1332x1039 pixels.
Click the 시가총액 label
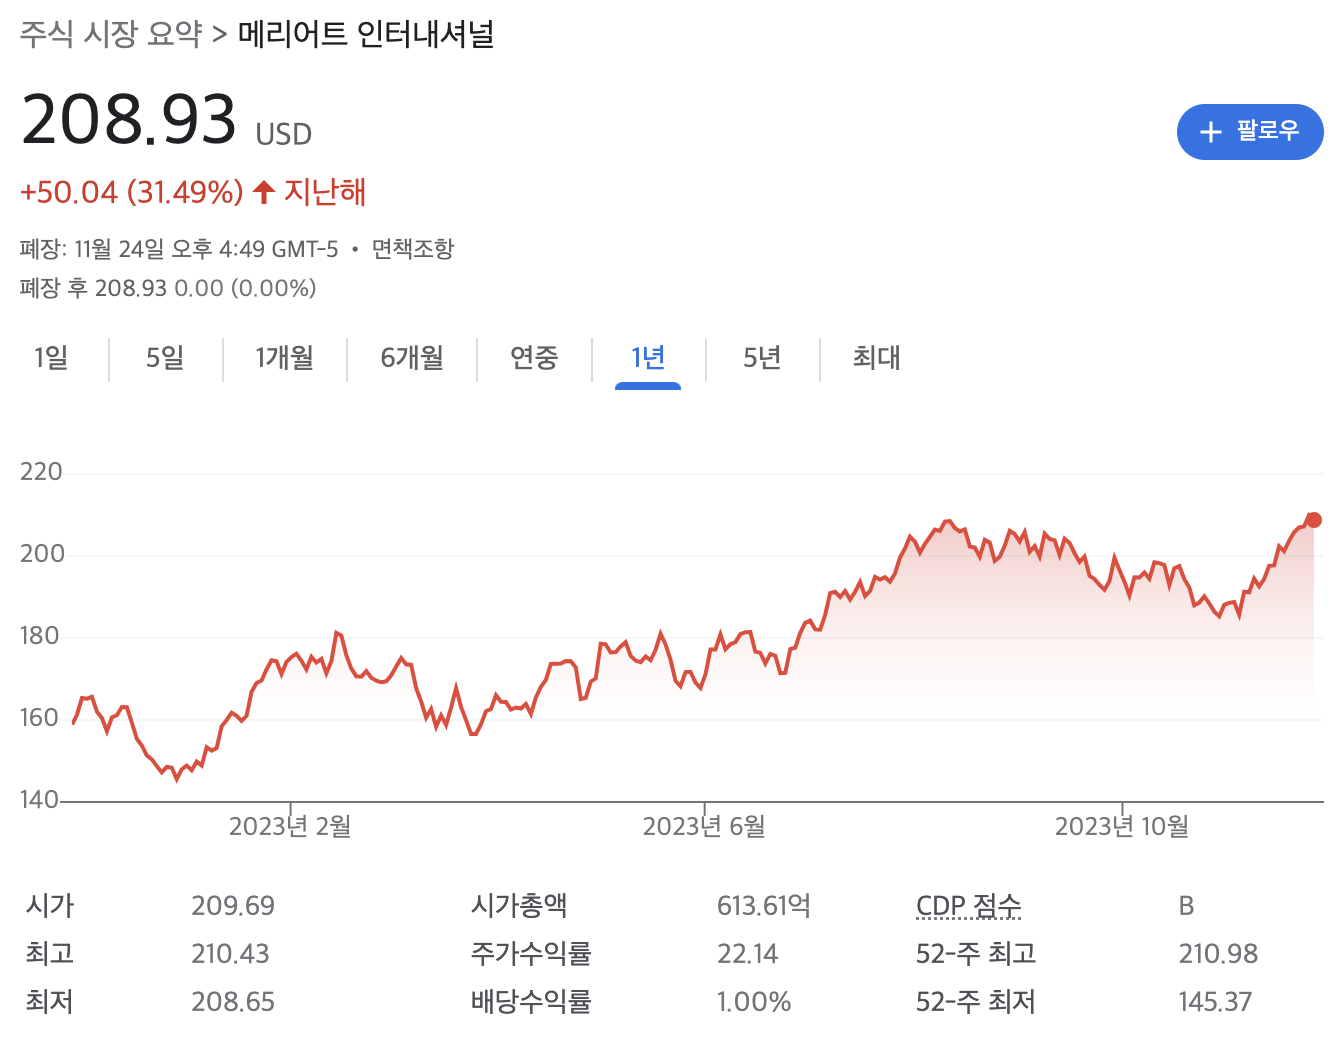(519, 906)
